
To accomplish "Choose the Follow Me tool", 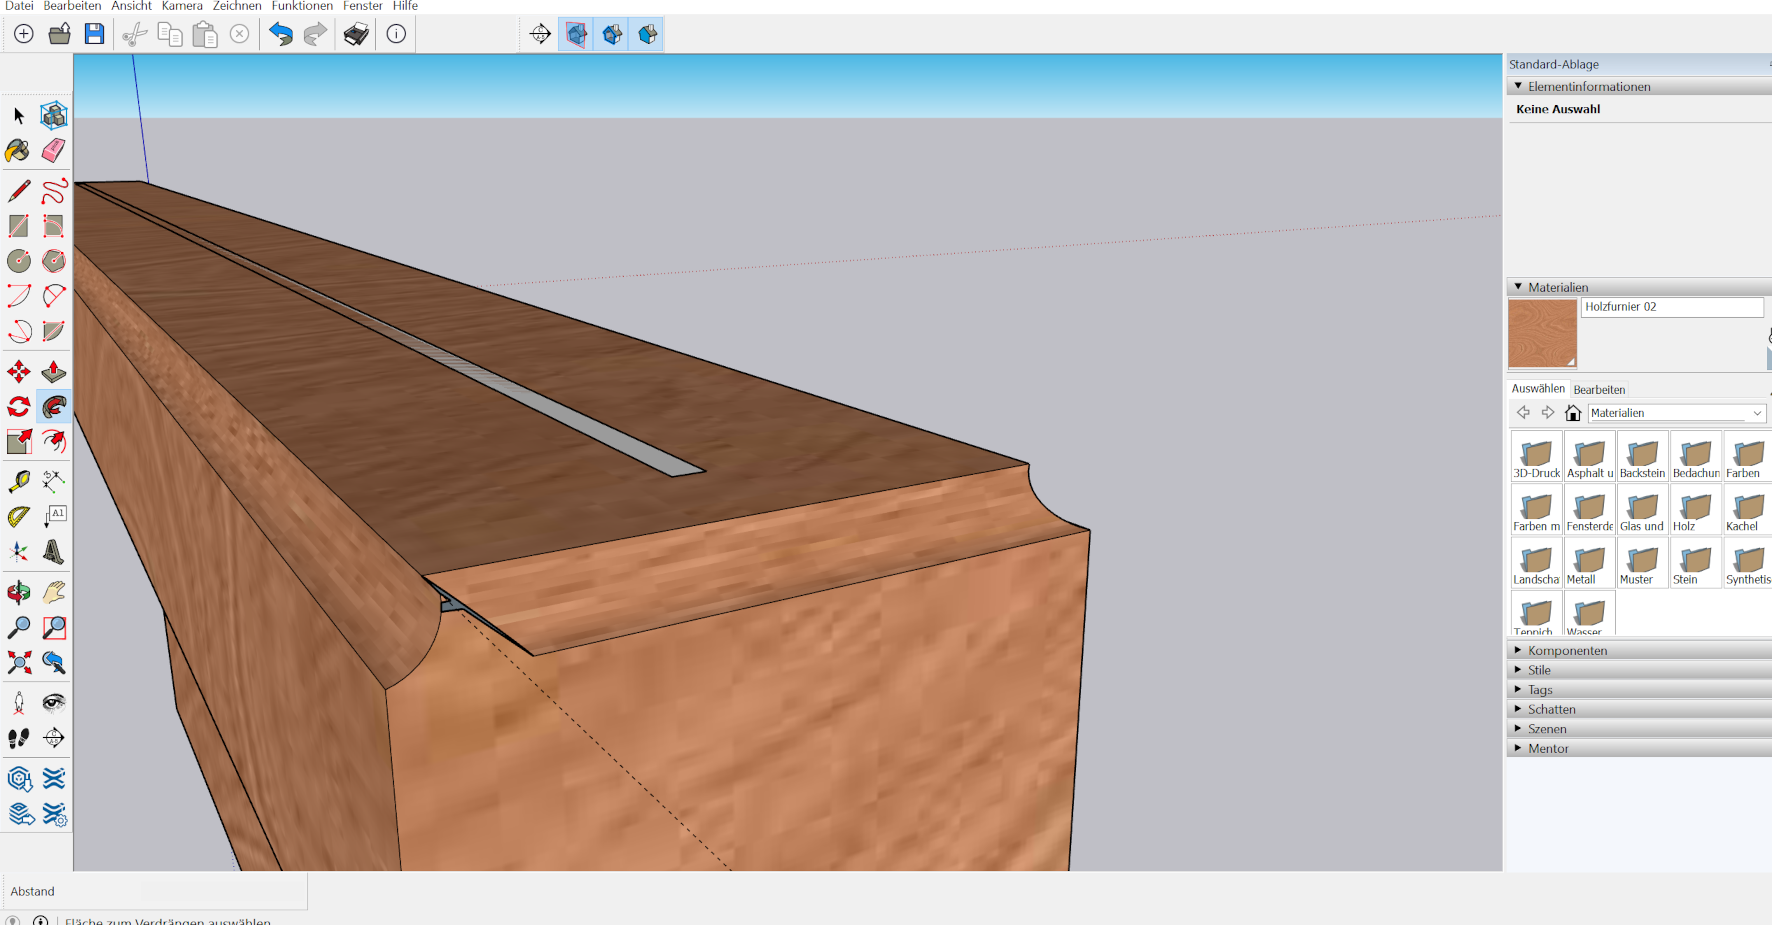I will (54, 407).
